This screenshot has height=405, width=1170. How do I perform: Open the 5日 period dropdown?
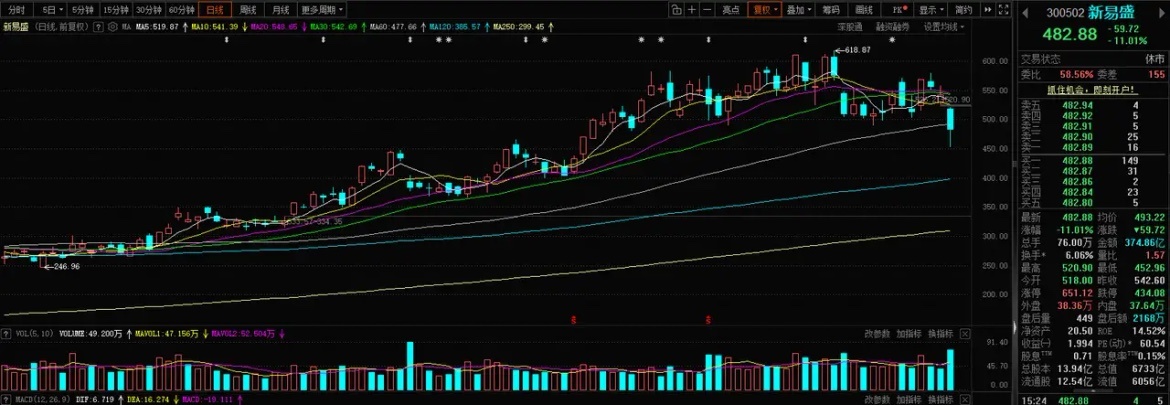(x=51, y=10)
